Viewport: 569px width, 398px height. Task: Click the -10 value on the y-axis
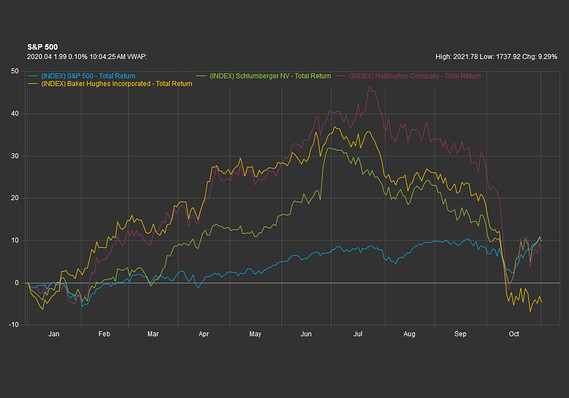point(13,325)
